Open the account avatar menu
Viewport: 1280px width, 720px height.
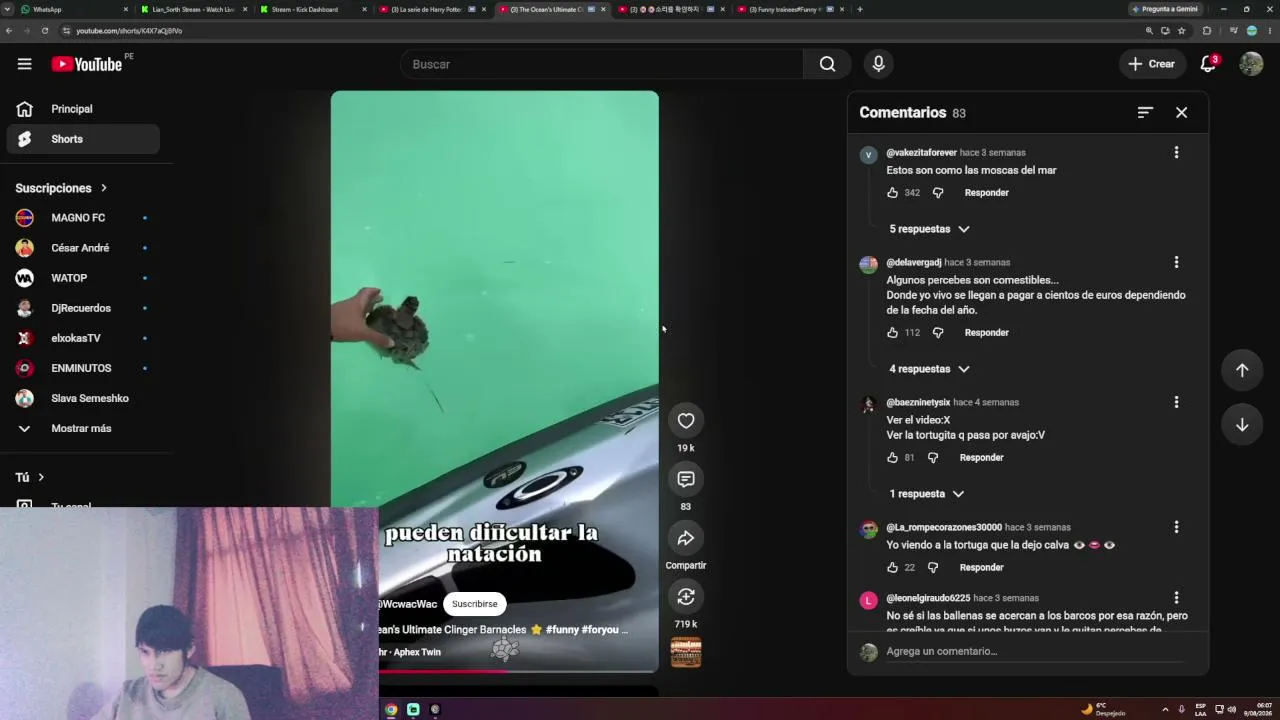pyautogui.click(x=1251, y=64)
